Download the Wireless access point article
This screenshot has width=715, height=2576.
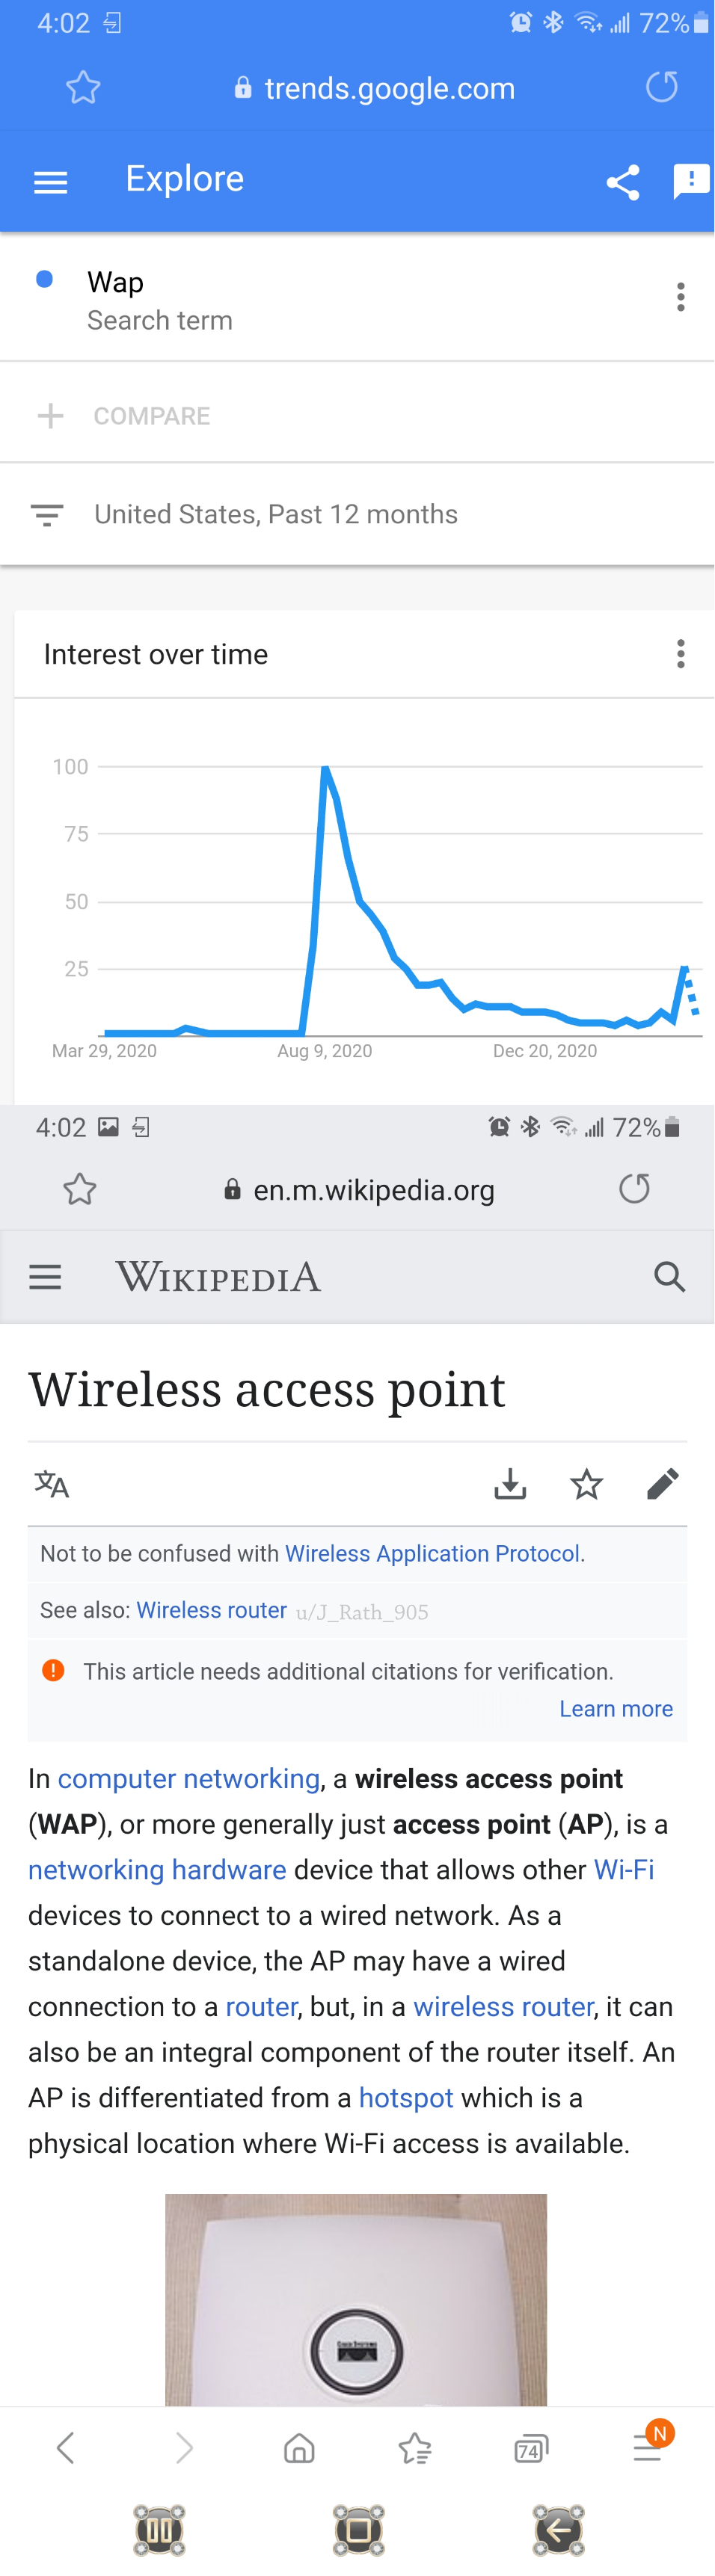(x=510, y=1484)
